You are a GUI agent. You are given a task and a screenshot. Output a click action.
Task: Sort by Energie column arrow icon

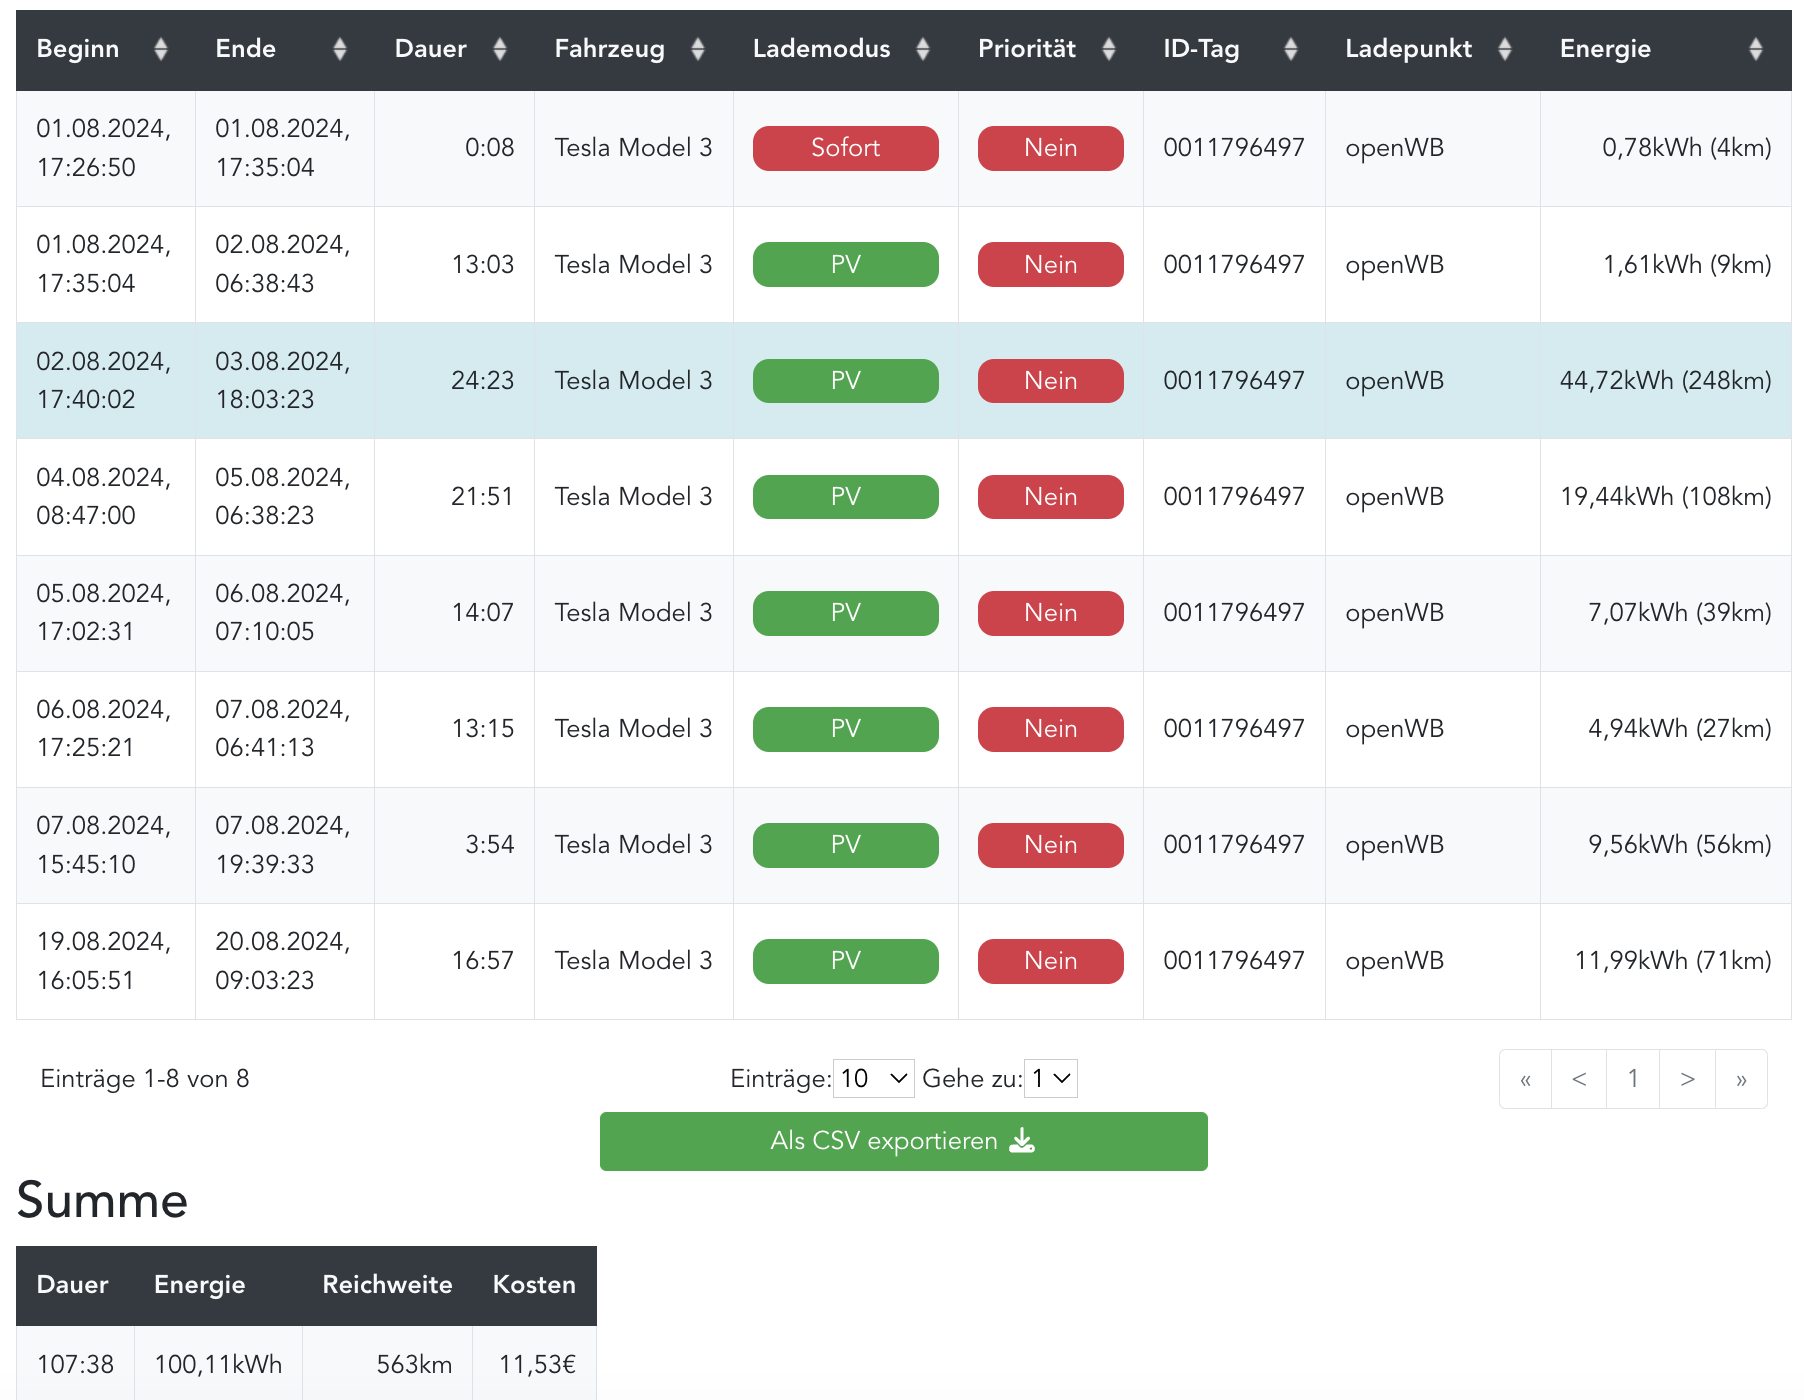[1756, 49]
